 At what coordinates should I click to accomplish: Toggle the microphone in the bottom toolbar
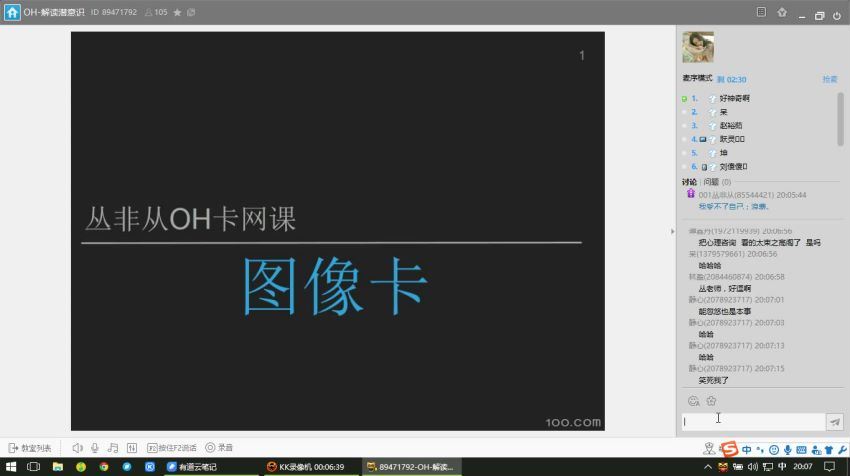95,448
